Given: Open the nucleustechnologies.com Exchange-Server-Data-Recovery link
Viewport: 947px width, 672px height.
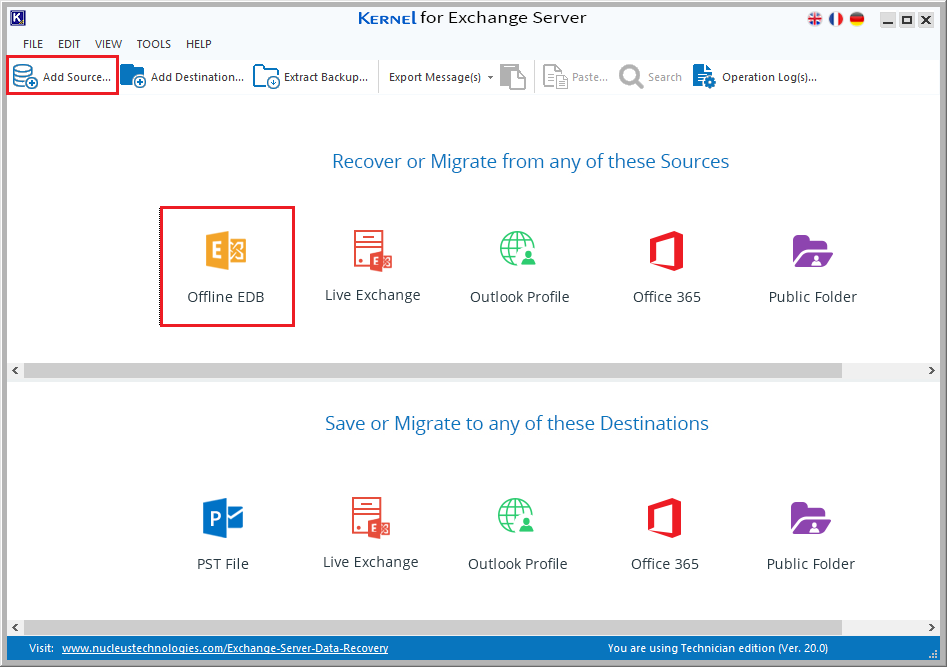Looking at the screenshot, I should (x=225, y=648).
